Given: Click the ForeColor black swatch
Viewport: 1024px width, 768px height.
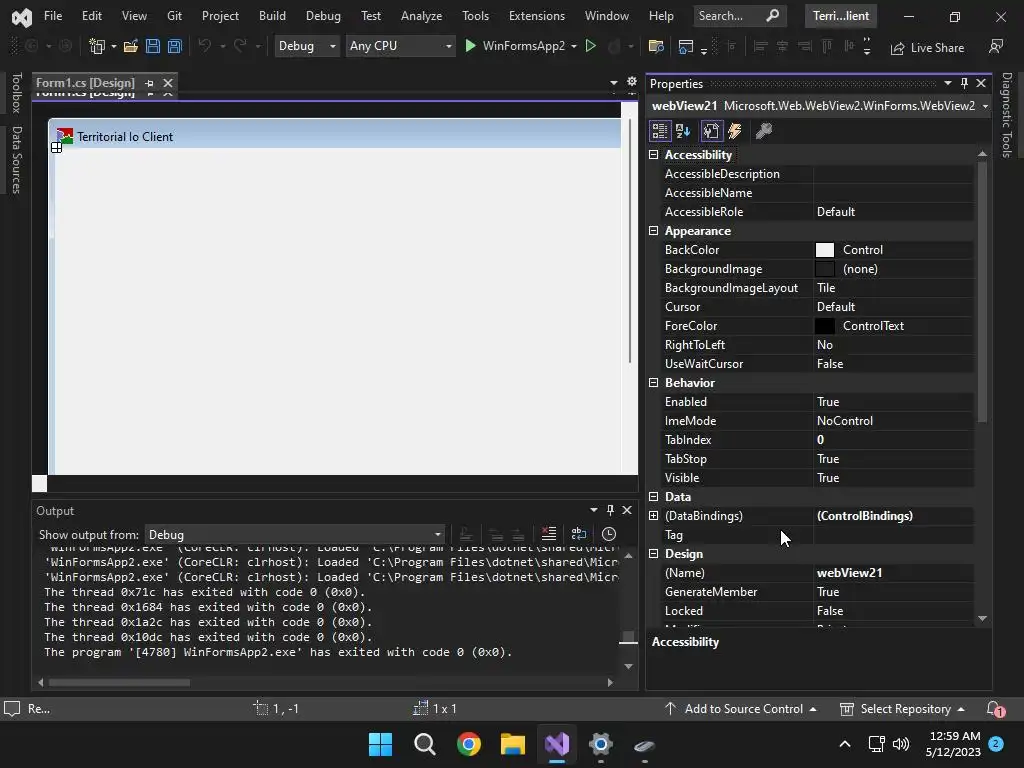Looking at the screenshot, I should (x=825, y=325).
